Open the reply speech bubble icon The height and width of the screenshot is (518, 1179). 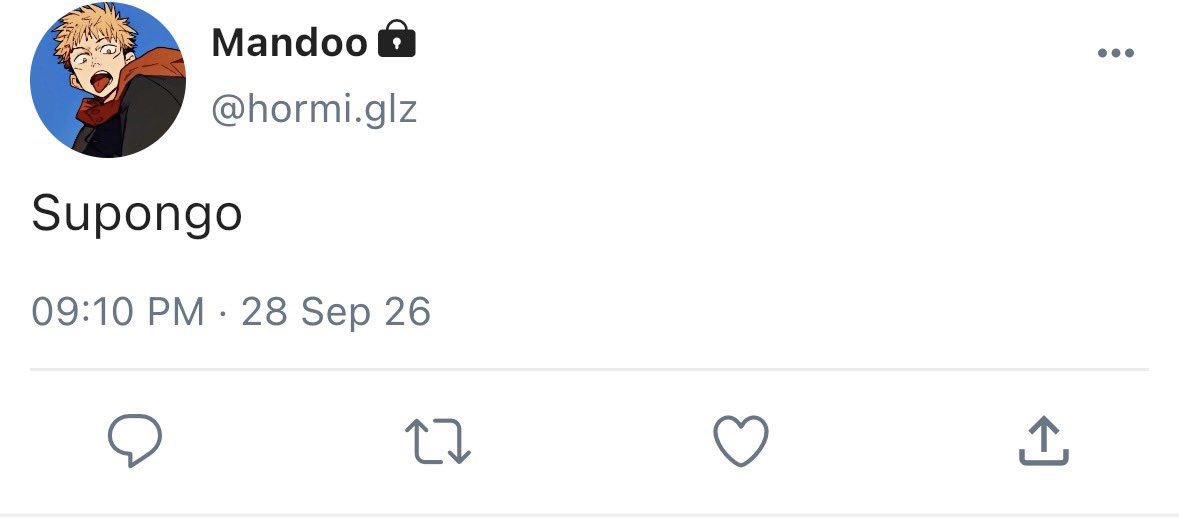point(135,441)
